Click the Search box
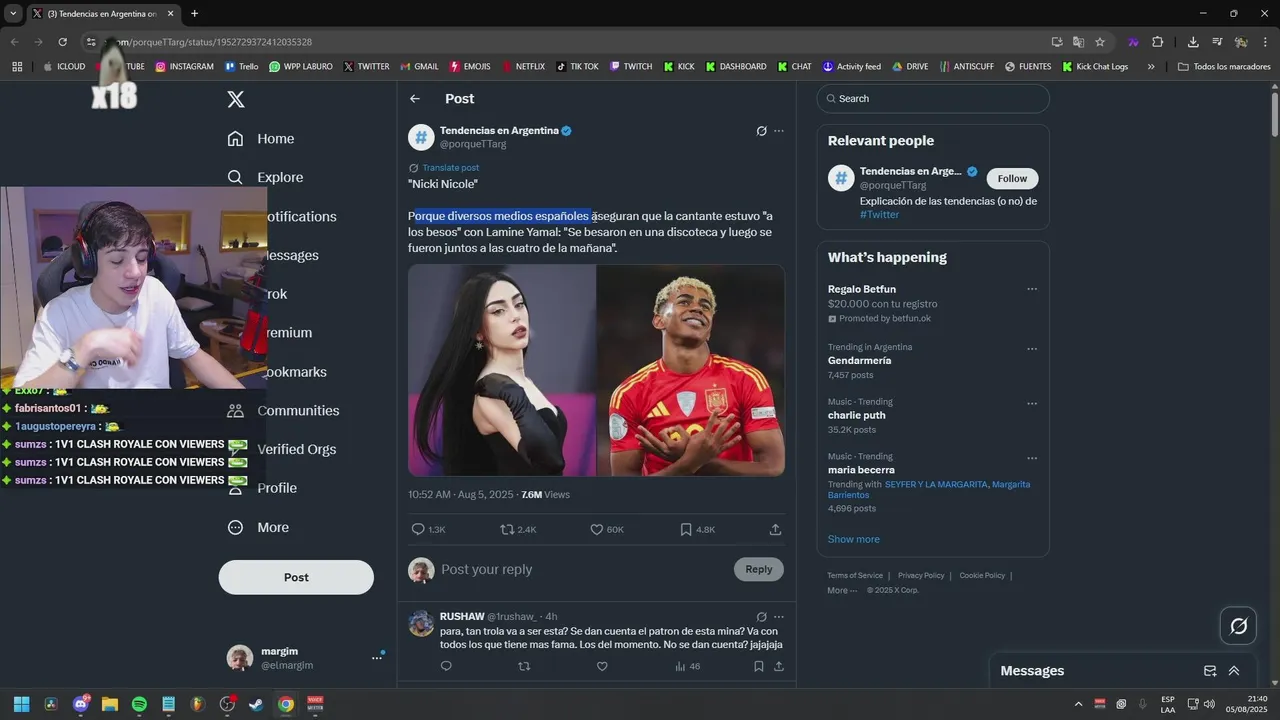Screen dimensions: 1280x720 tap(933, 99)
